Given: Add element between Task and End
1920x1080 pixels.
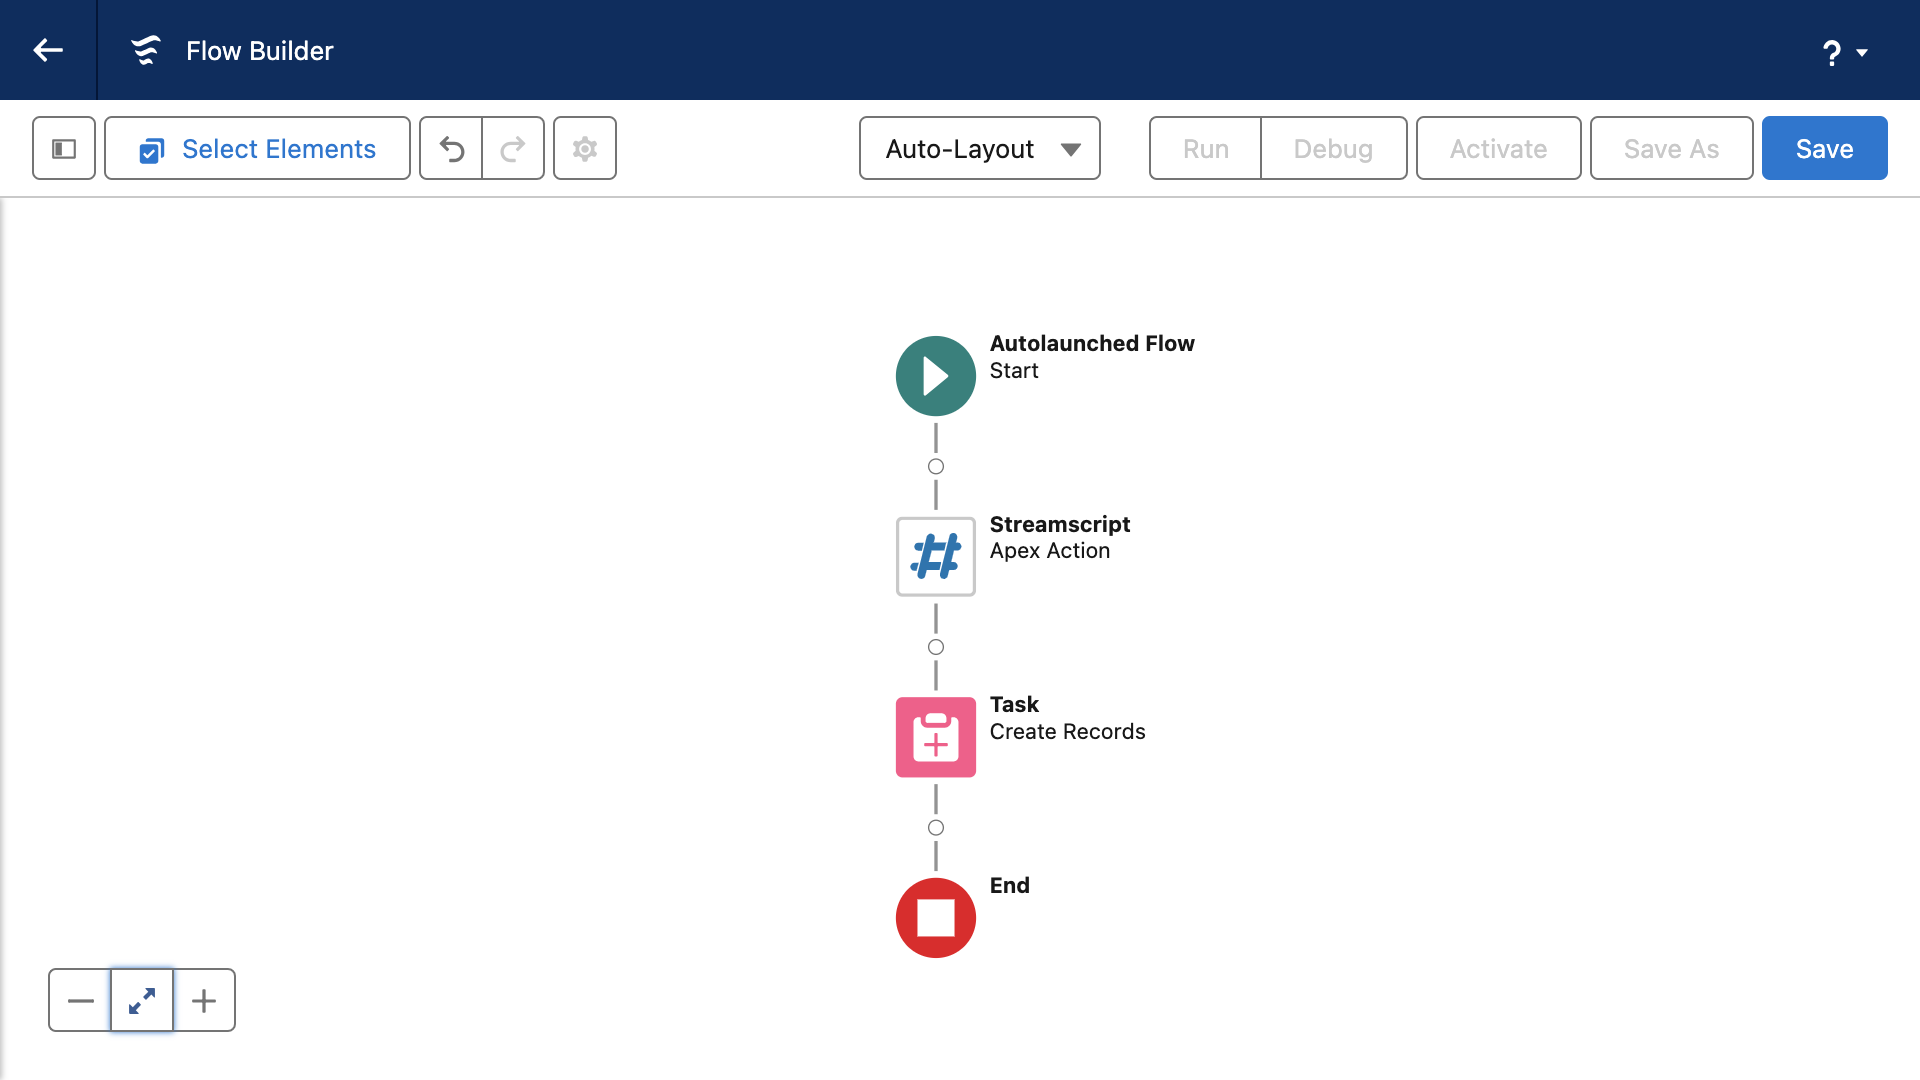Looking at the screenshot, I should click(x=936, y=828).
